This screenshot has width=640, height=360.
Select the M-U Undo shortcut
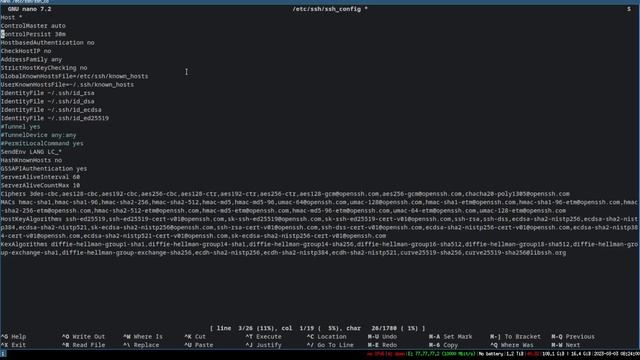point(382,337)
